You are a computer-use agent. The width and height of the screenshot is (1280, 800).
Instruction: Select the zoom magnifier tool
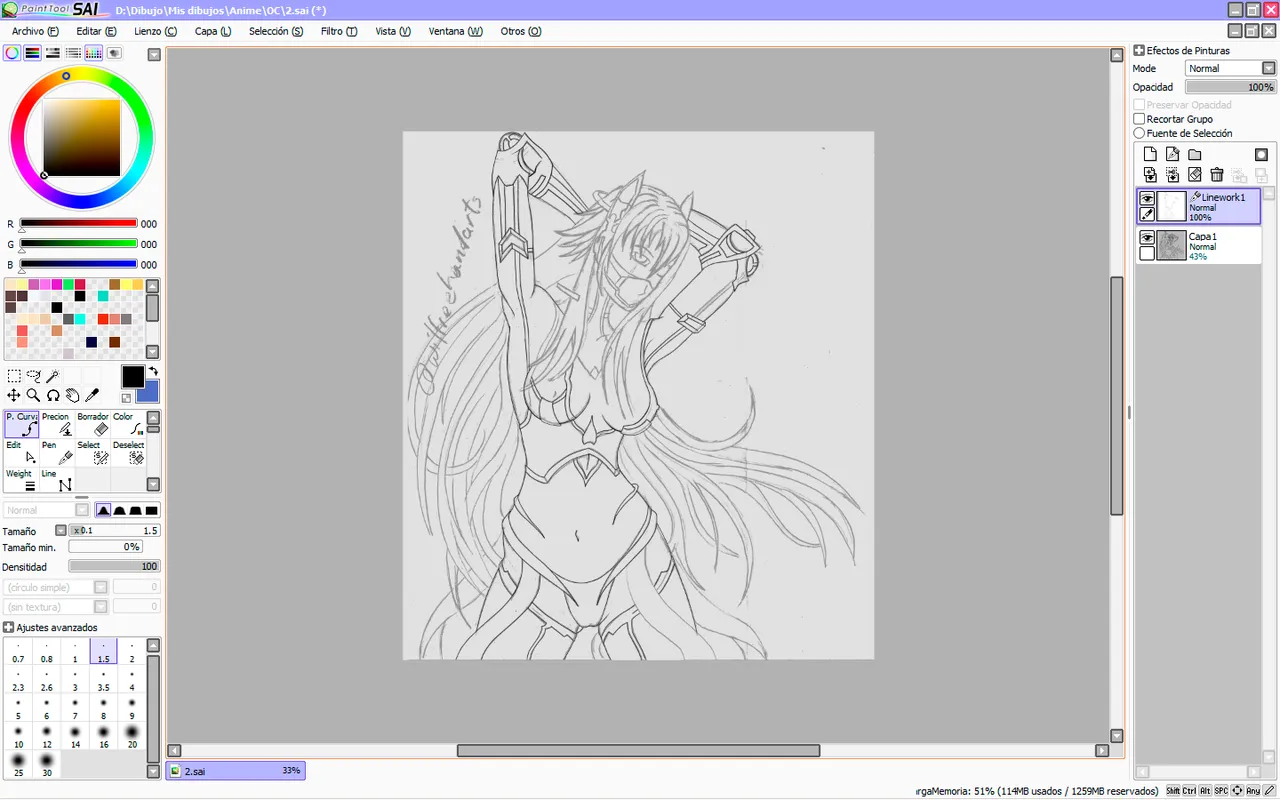34,396
